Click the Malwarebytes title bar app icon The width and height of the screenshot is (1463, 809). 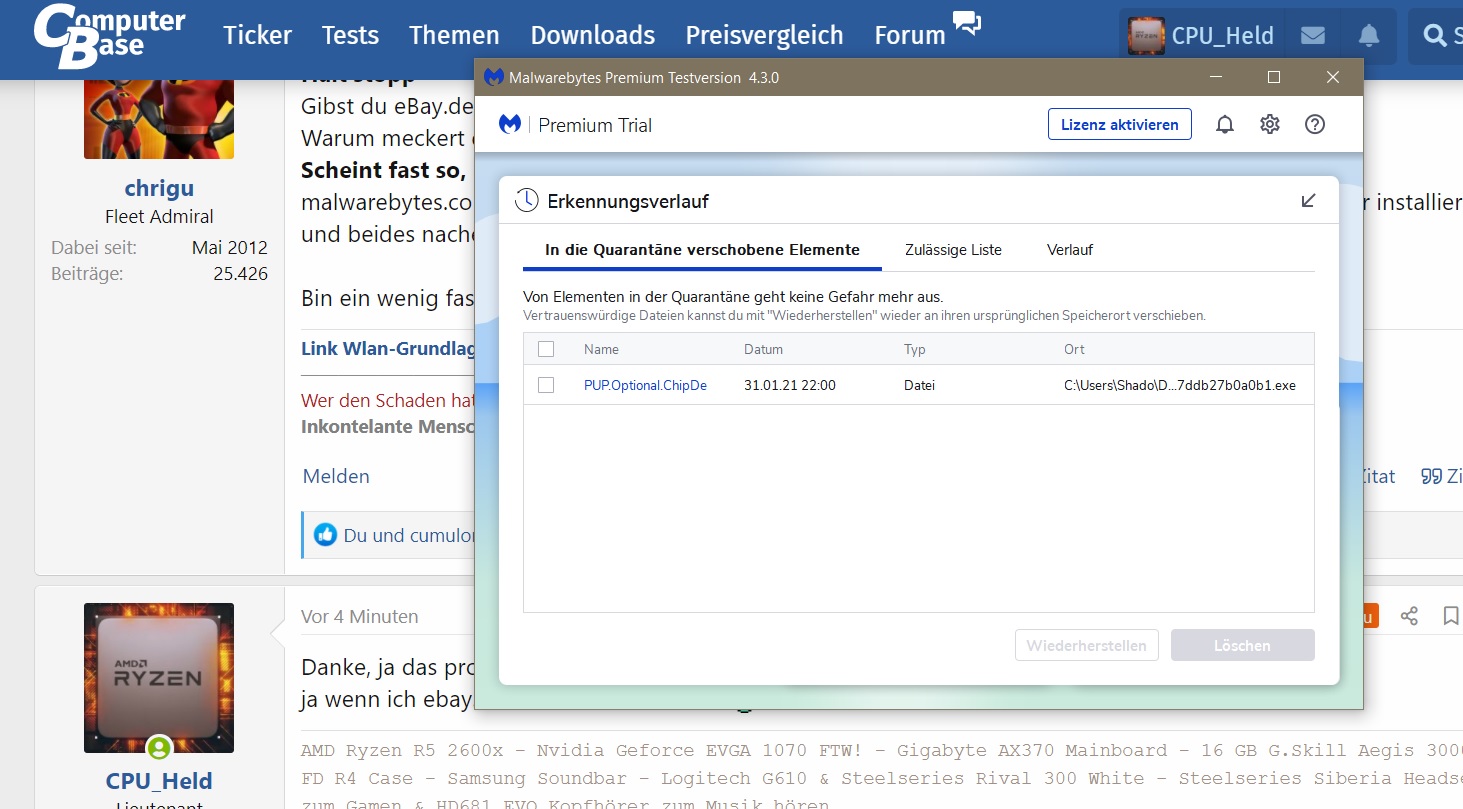[493, 77]
